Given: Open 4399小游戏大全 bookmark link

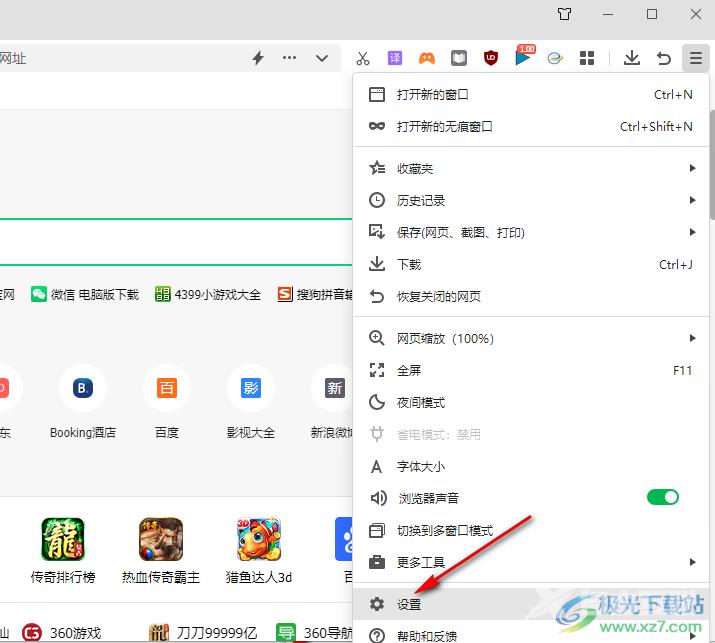Looking at the screenshot, I should (x=208, y=295).
